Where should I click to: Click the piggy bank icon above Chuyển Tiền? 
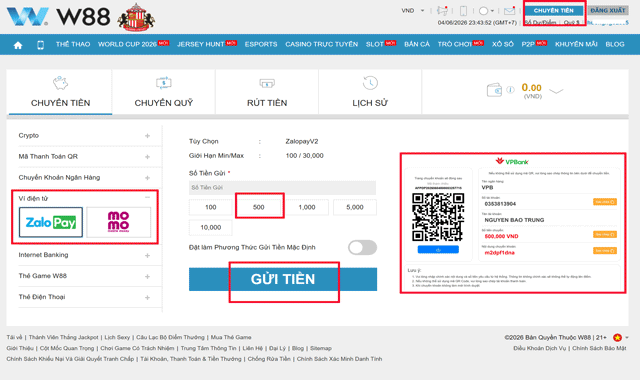pos(60,83)
